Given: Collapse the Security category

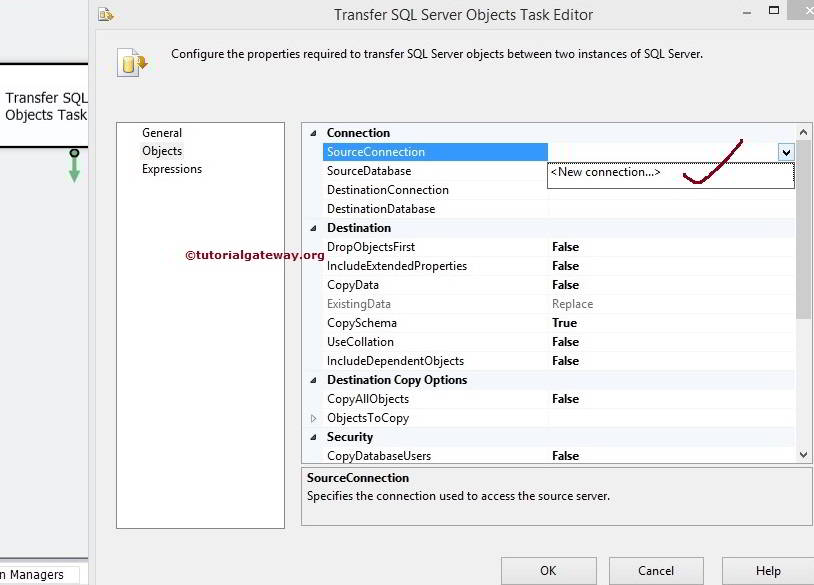Looking at the screenshot, I should point(313,437).
